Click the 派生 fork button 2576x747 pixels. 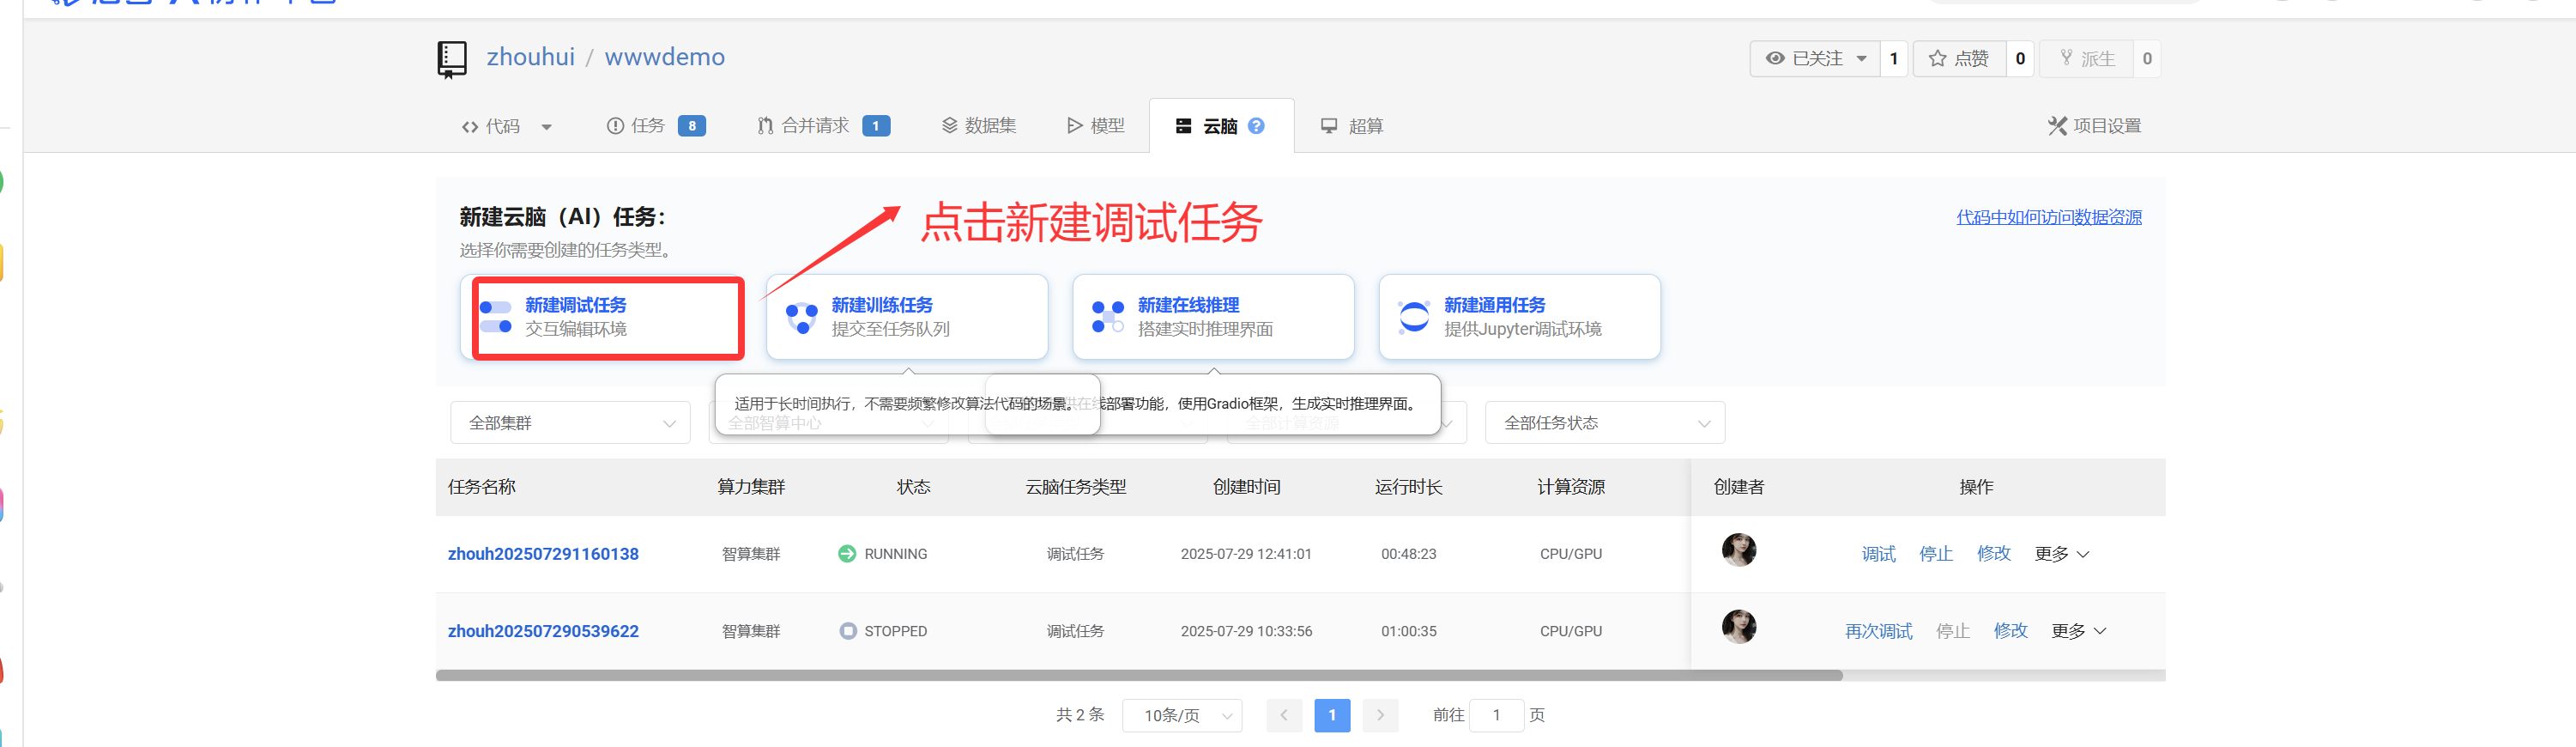click(2086, 59)
